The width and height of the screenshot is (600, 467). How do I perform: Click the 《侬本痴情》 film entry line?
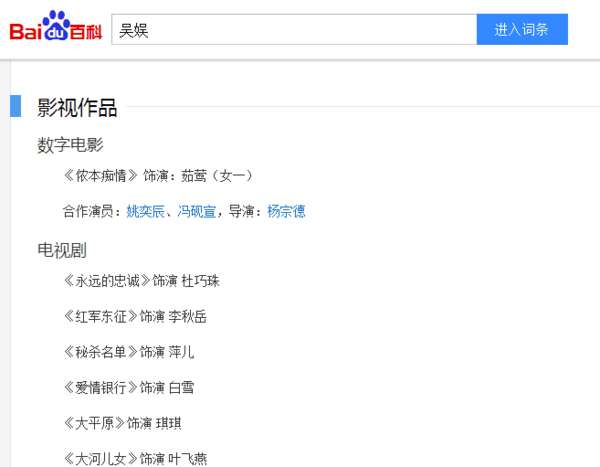point(158,176)
